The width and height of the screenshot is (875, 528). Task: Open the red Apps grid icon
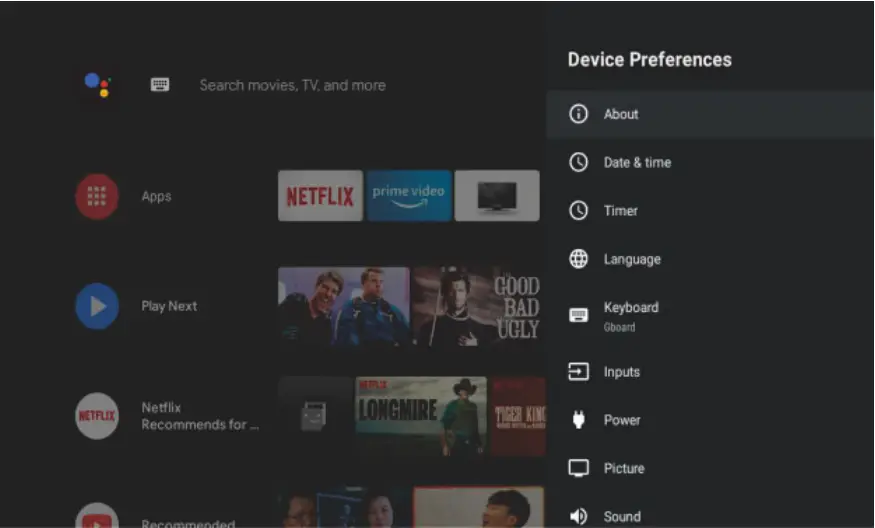(x=97, y=196)
